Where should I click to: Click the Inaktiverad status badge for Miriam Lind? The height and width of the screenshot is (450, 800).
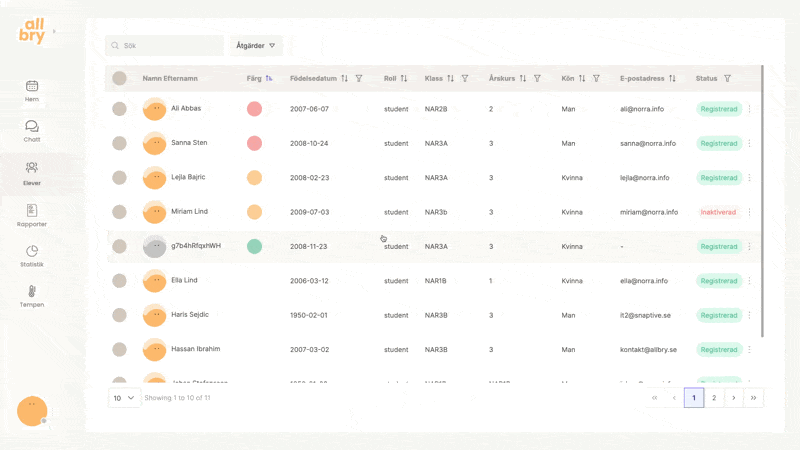point(718,212)
